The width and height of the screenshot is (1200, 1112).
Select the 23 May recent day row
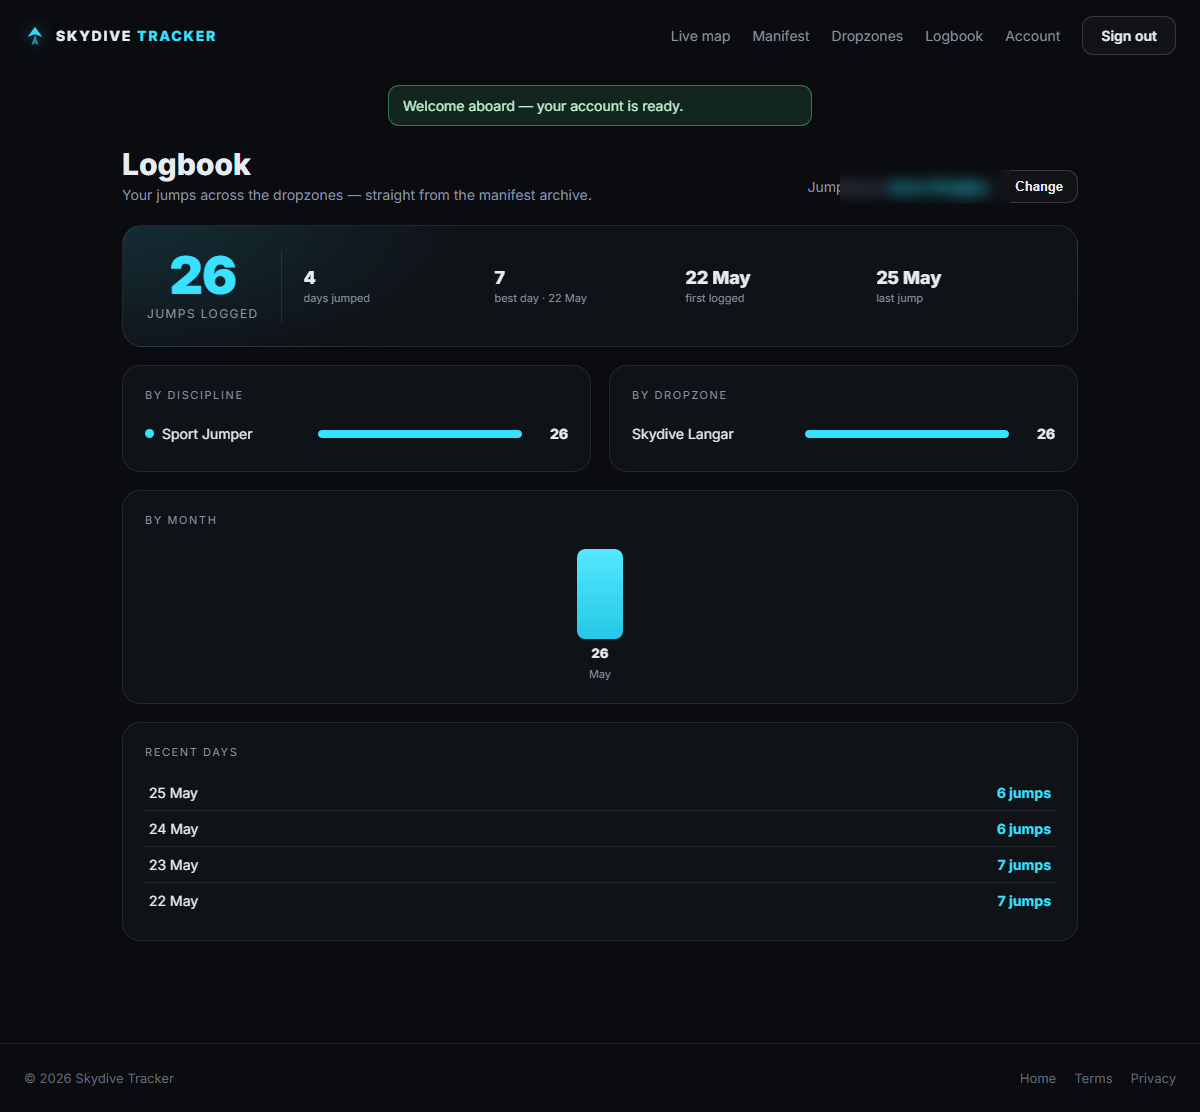[600, 865]
